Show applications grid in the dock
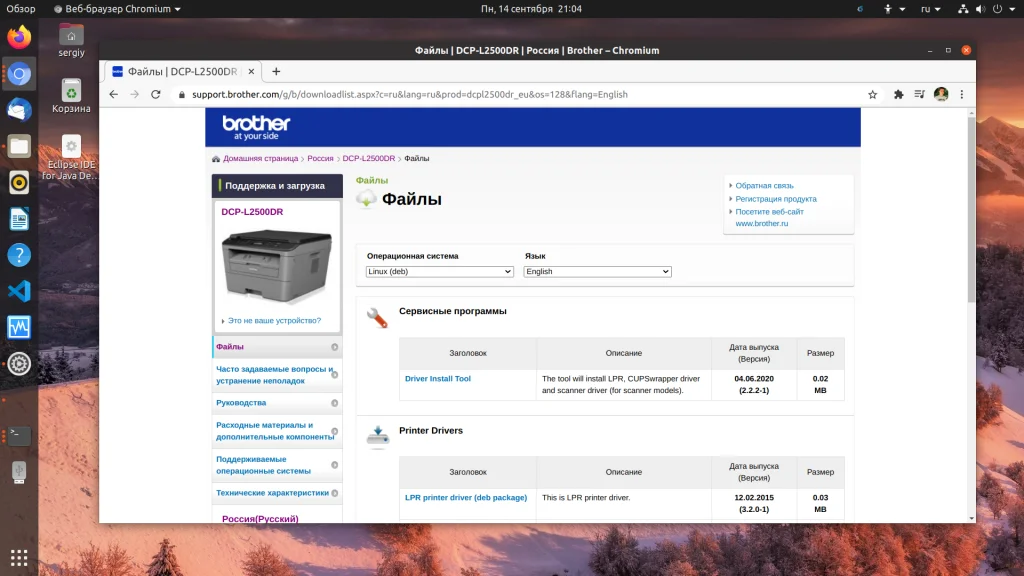1024x576 pixels. coord(19,556)
